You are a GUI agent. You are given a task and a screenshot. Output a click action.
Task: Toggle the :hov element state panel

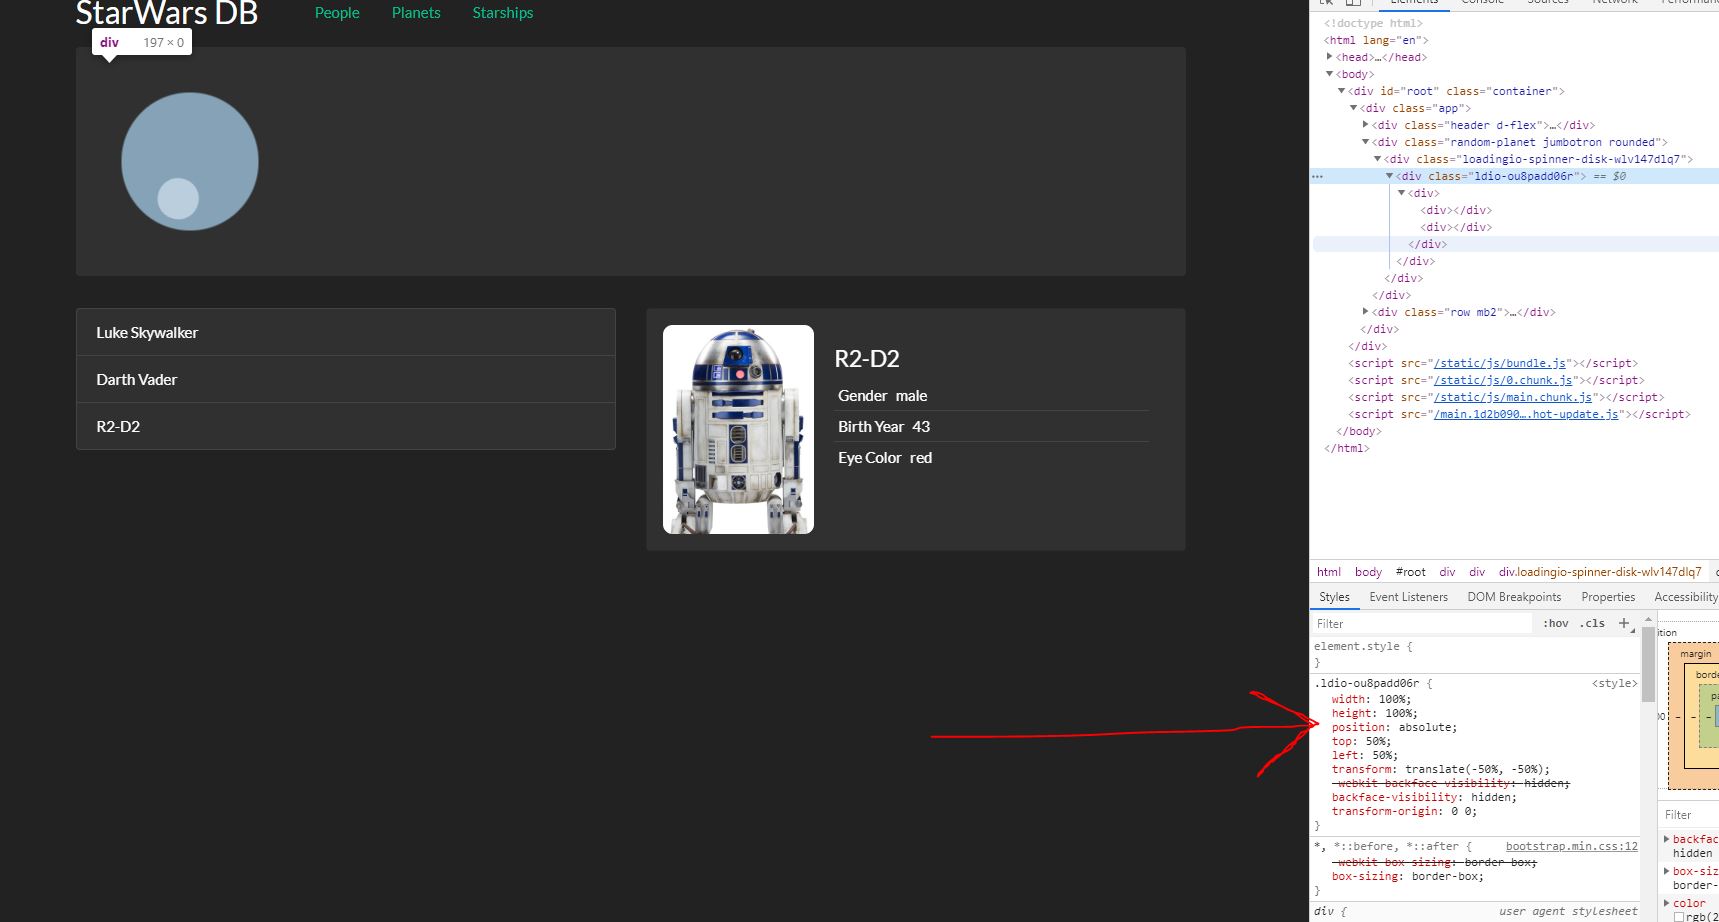[x=1555, y=623]
